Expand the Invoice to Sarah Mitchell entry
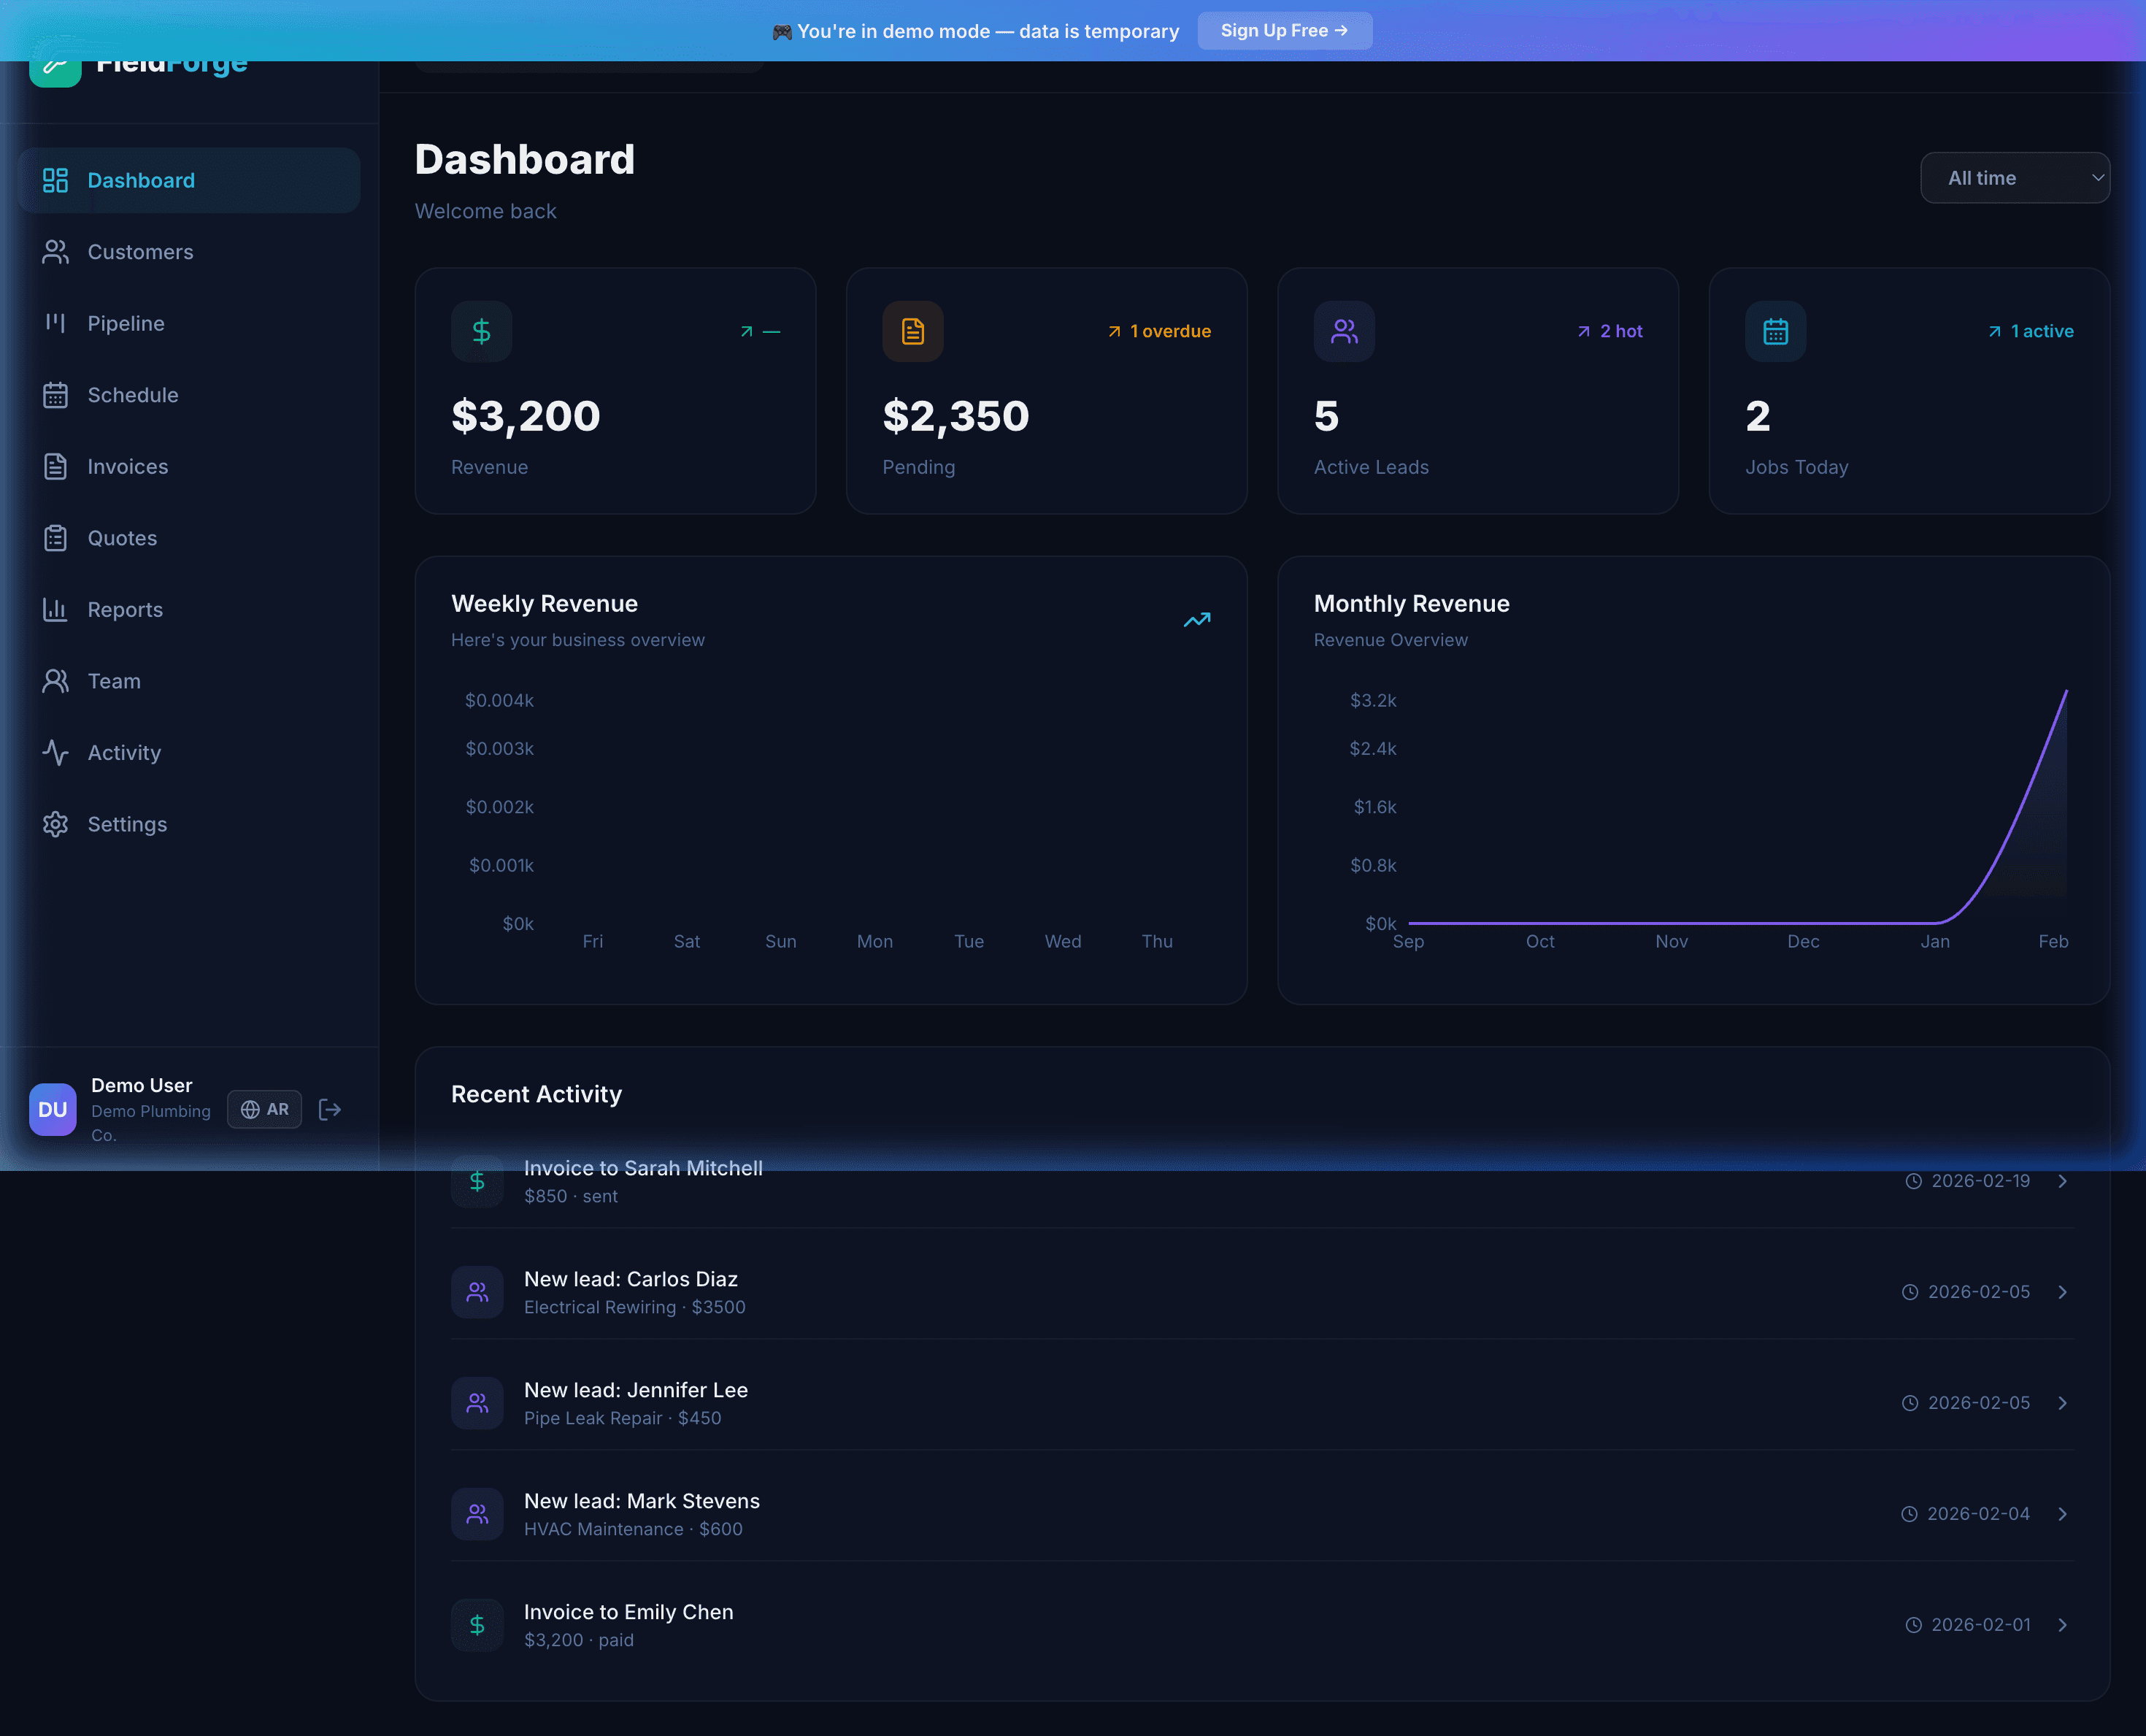Image resolution: width=2146 pixels, height=1736 pixels. click(2062, 1181)
